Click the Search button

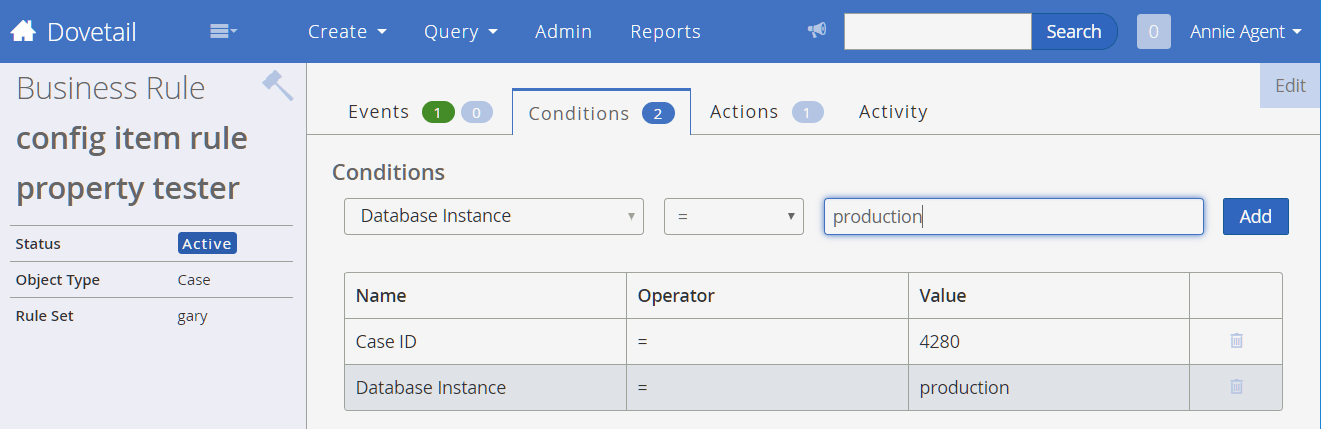pos(1073,31)
